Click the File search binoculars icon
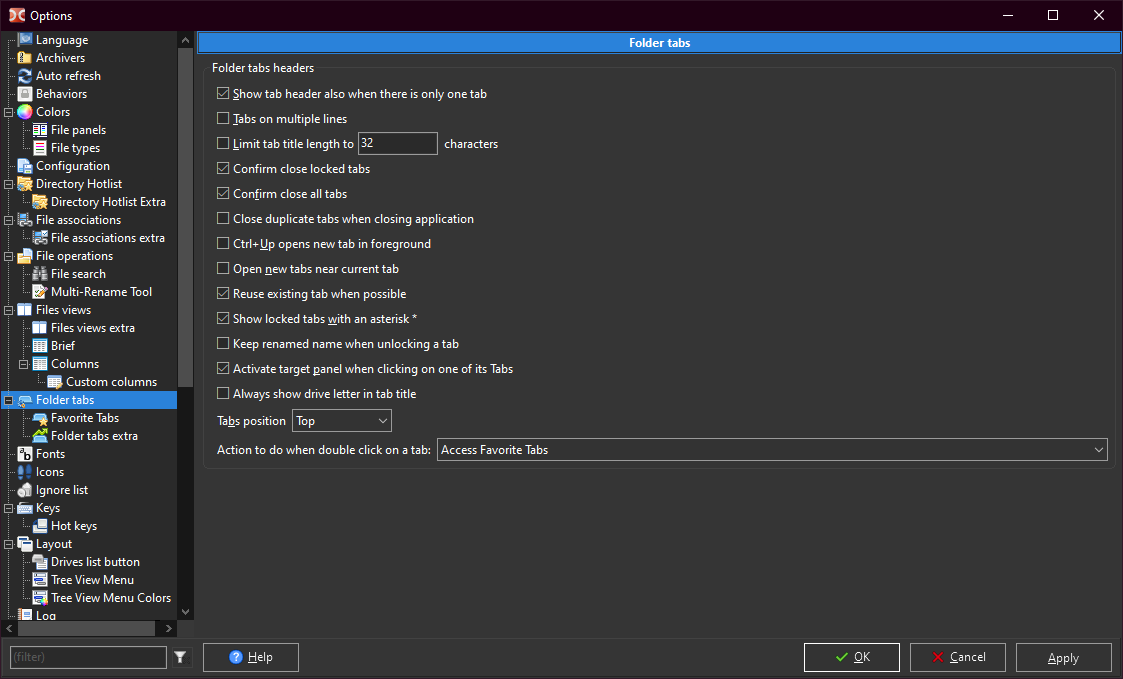This screenshot has height=679, width=1123. pos(40,274)
